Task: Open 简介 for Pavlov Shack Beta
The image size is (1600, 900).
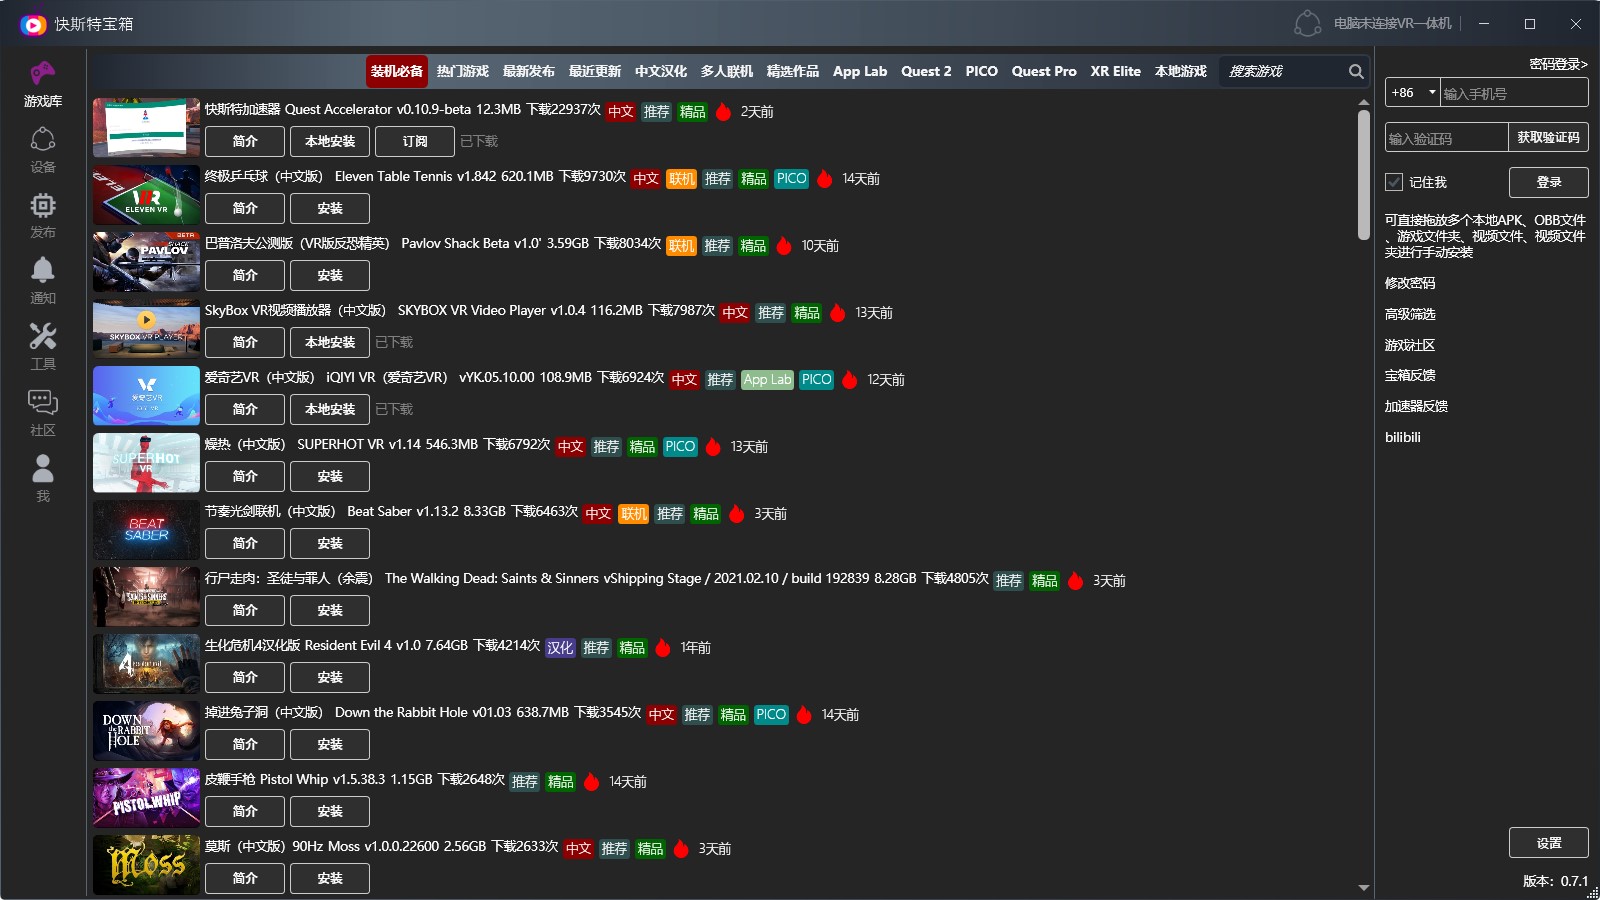Action: pyautogui.click(x=245, y=275)
